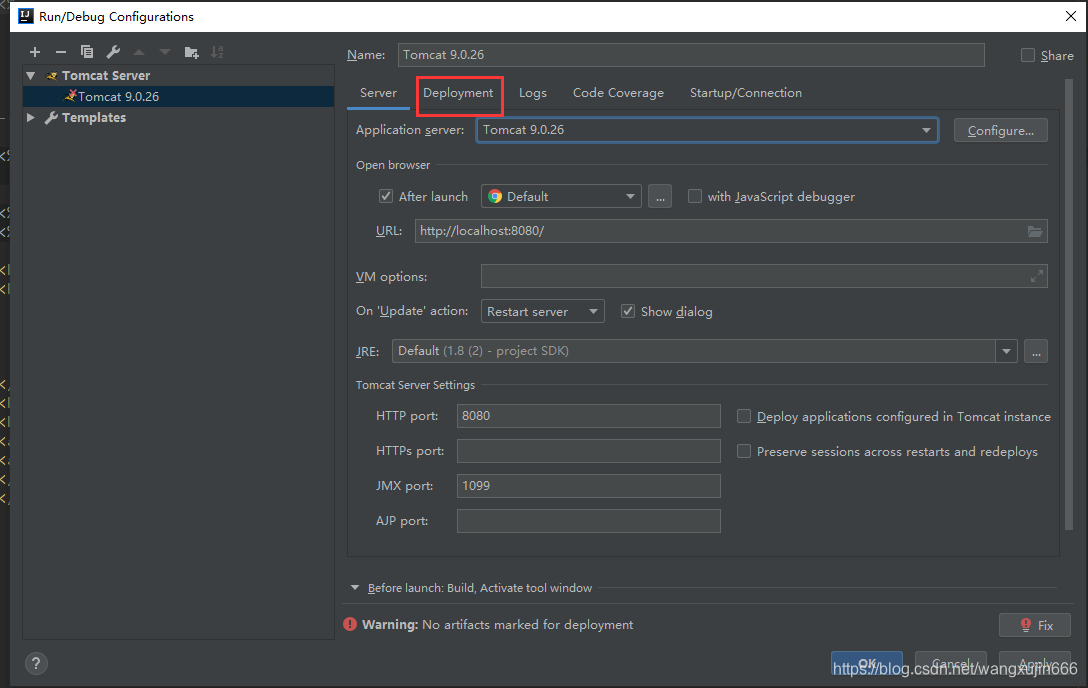Open On 'Update' action Restart server dropdown
1088x688 pixels.
point(543,311)
